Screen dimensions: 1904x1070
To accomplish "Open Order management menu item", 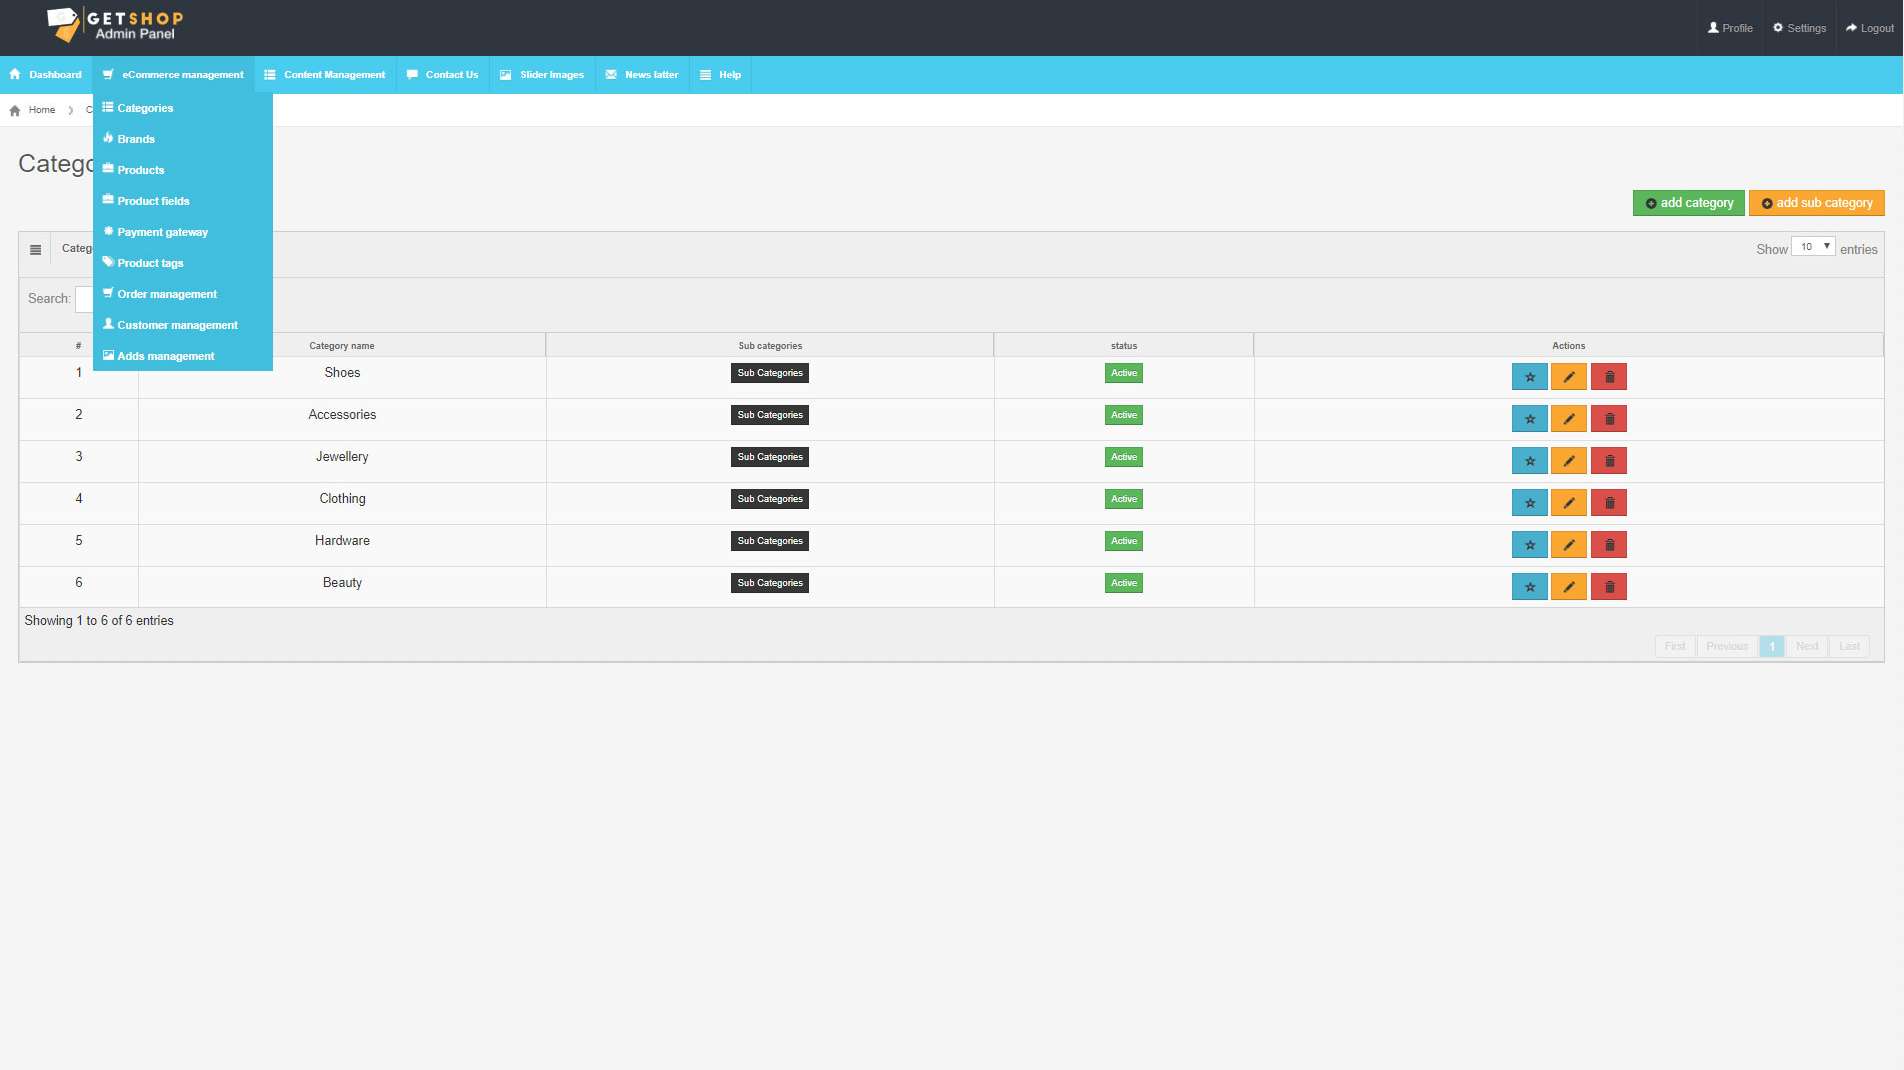I will pos(167,294).
